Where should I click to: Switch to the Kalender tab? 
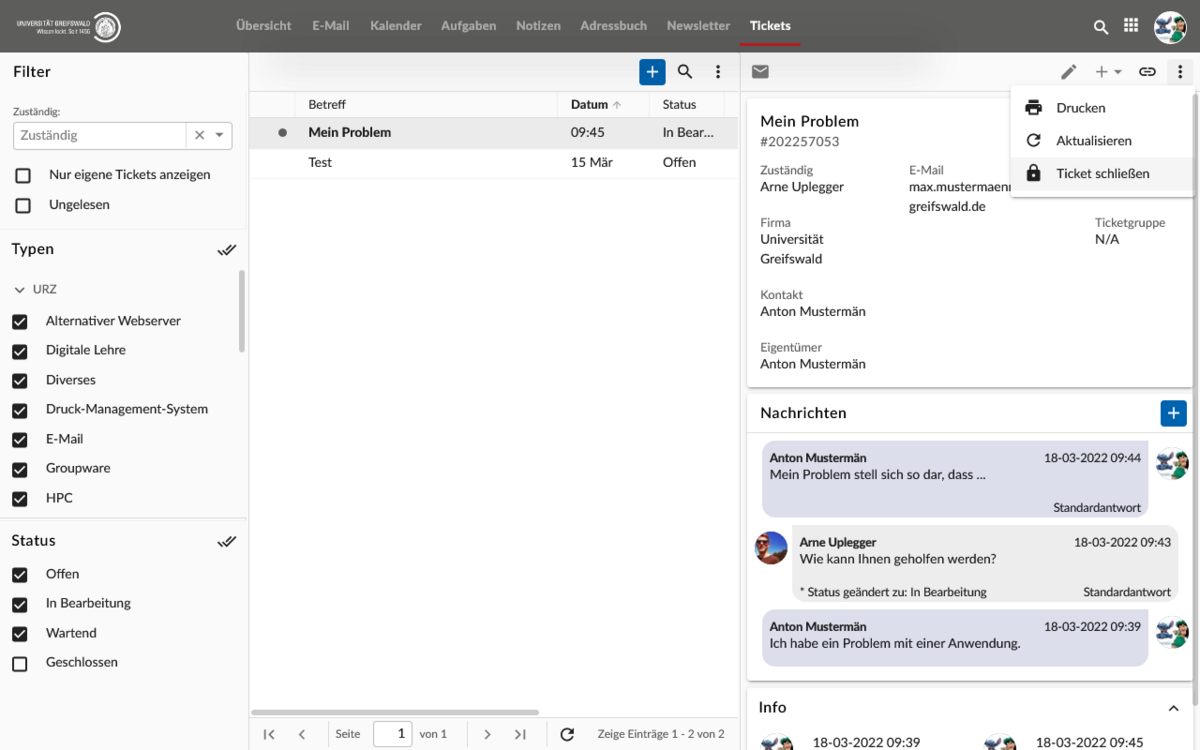(x=395, y=26)
